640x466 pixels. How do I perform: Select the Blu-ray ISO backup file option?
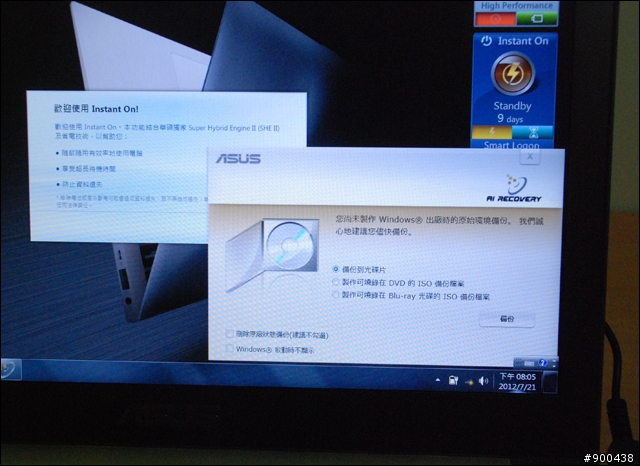pos(336,295)
